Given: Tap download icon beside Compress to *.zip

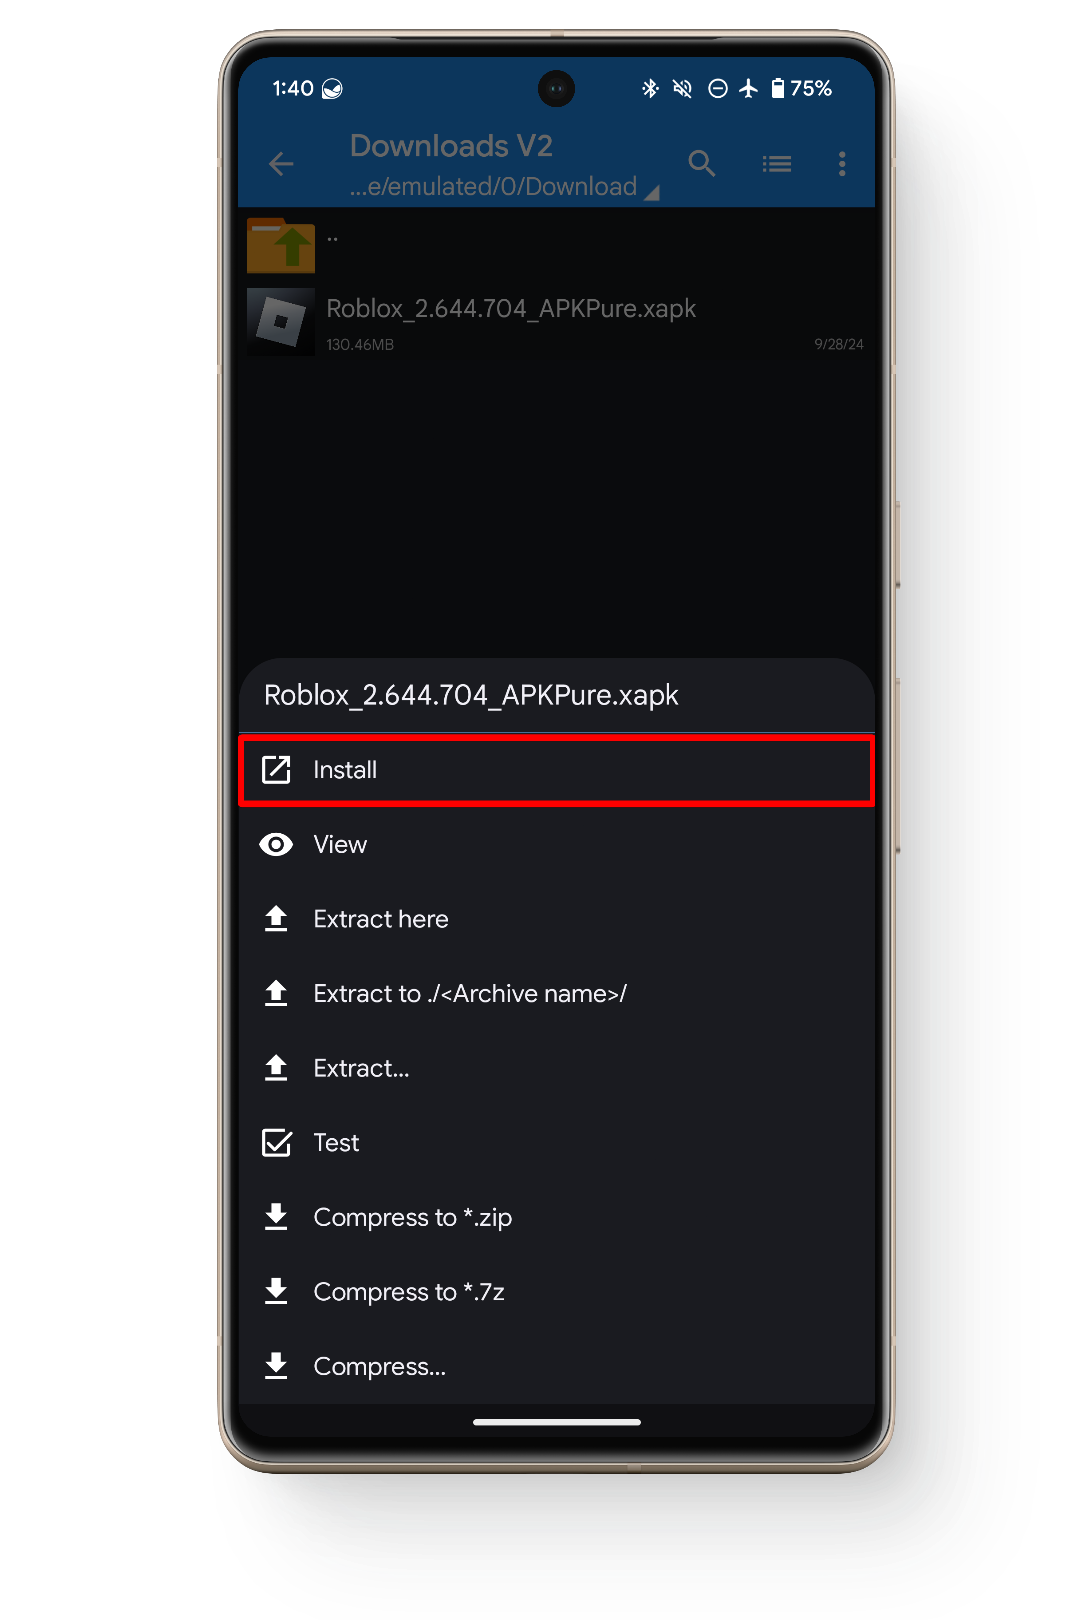Looking at the screenshot, I should point(276,1217).
